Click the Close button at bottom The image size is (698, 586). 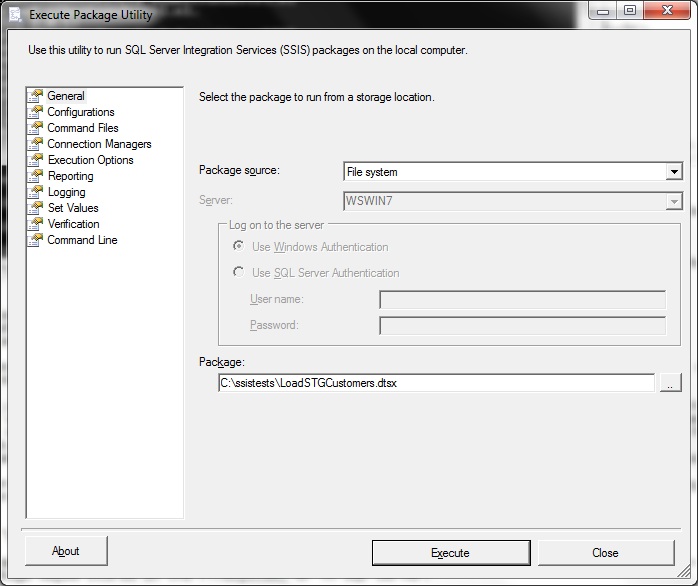point(605,553)
